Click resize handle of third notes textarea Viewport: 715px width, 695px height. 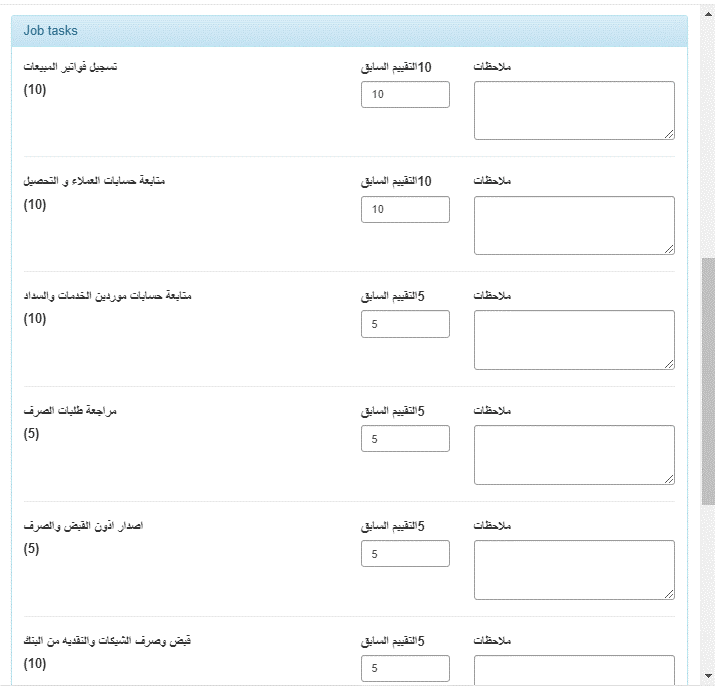point(669,364)
